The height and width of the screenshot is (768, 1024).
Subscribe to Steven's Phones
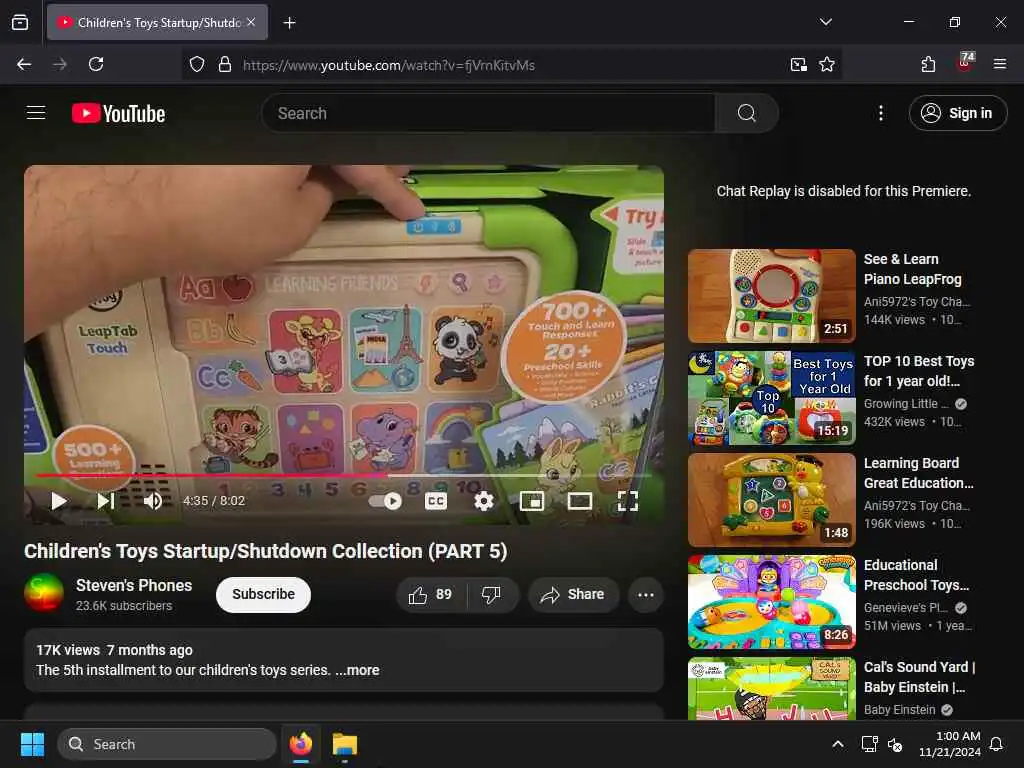click(x=263, y=594)
